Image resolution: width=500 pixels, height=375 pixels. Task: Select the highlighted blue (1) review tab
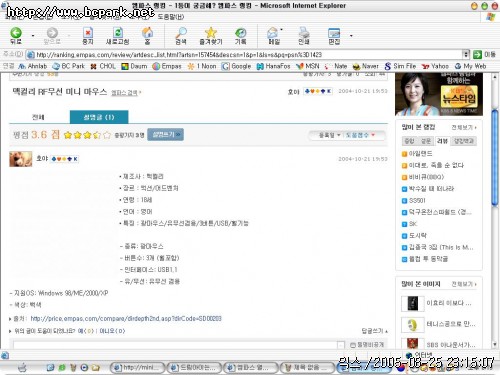99,117
